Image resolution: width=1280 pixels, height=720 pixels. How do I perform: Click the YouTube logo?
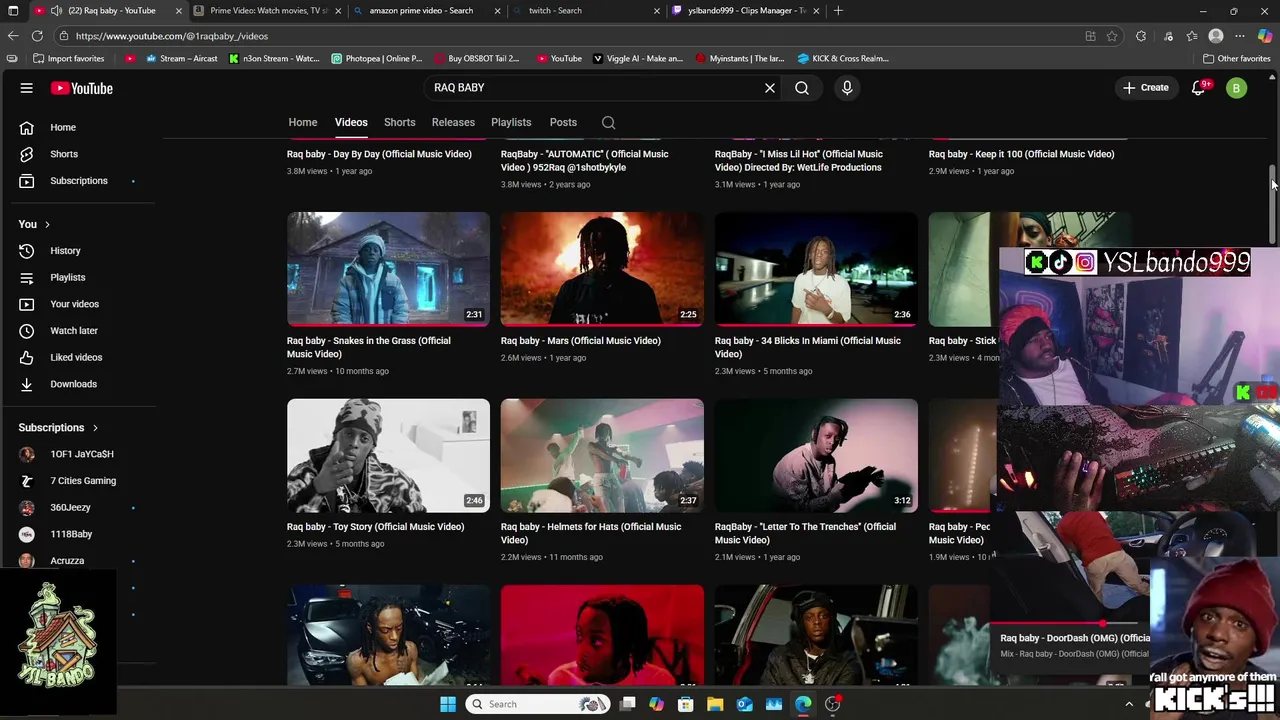tap(82, 88)
